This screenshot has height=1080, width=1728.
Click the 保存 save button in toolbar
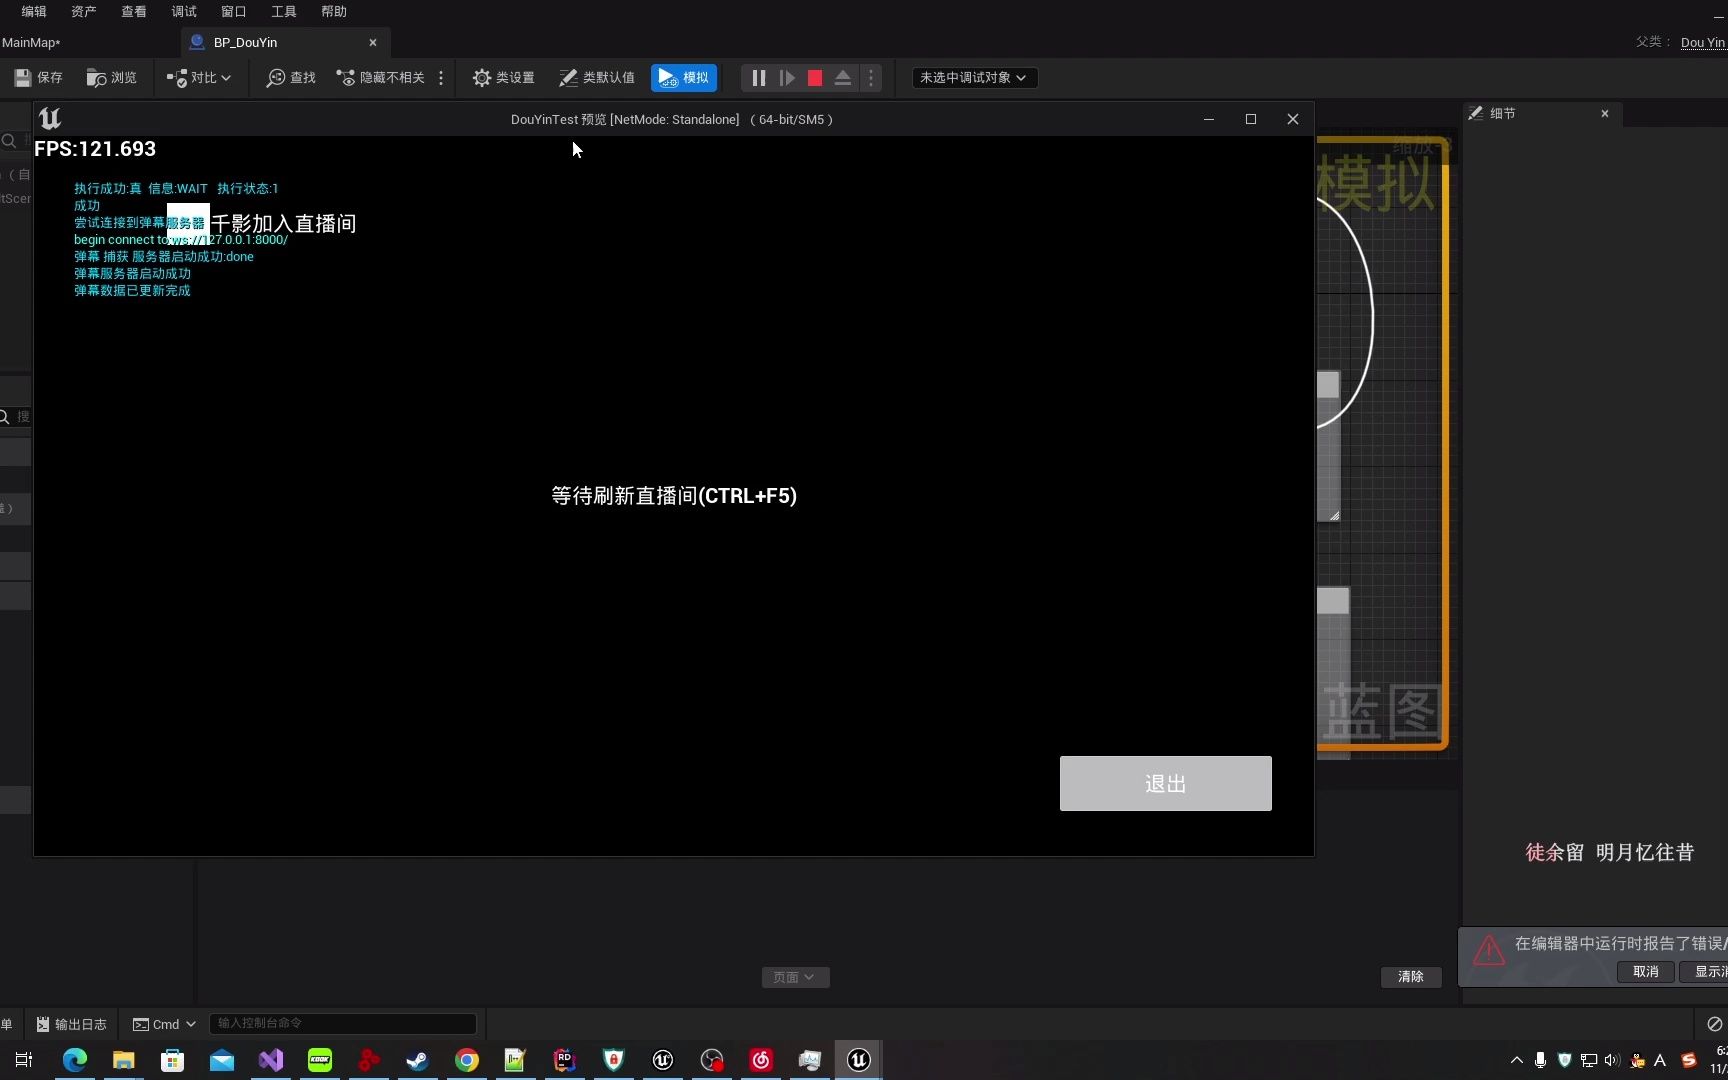[38, 78]
